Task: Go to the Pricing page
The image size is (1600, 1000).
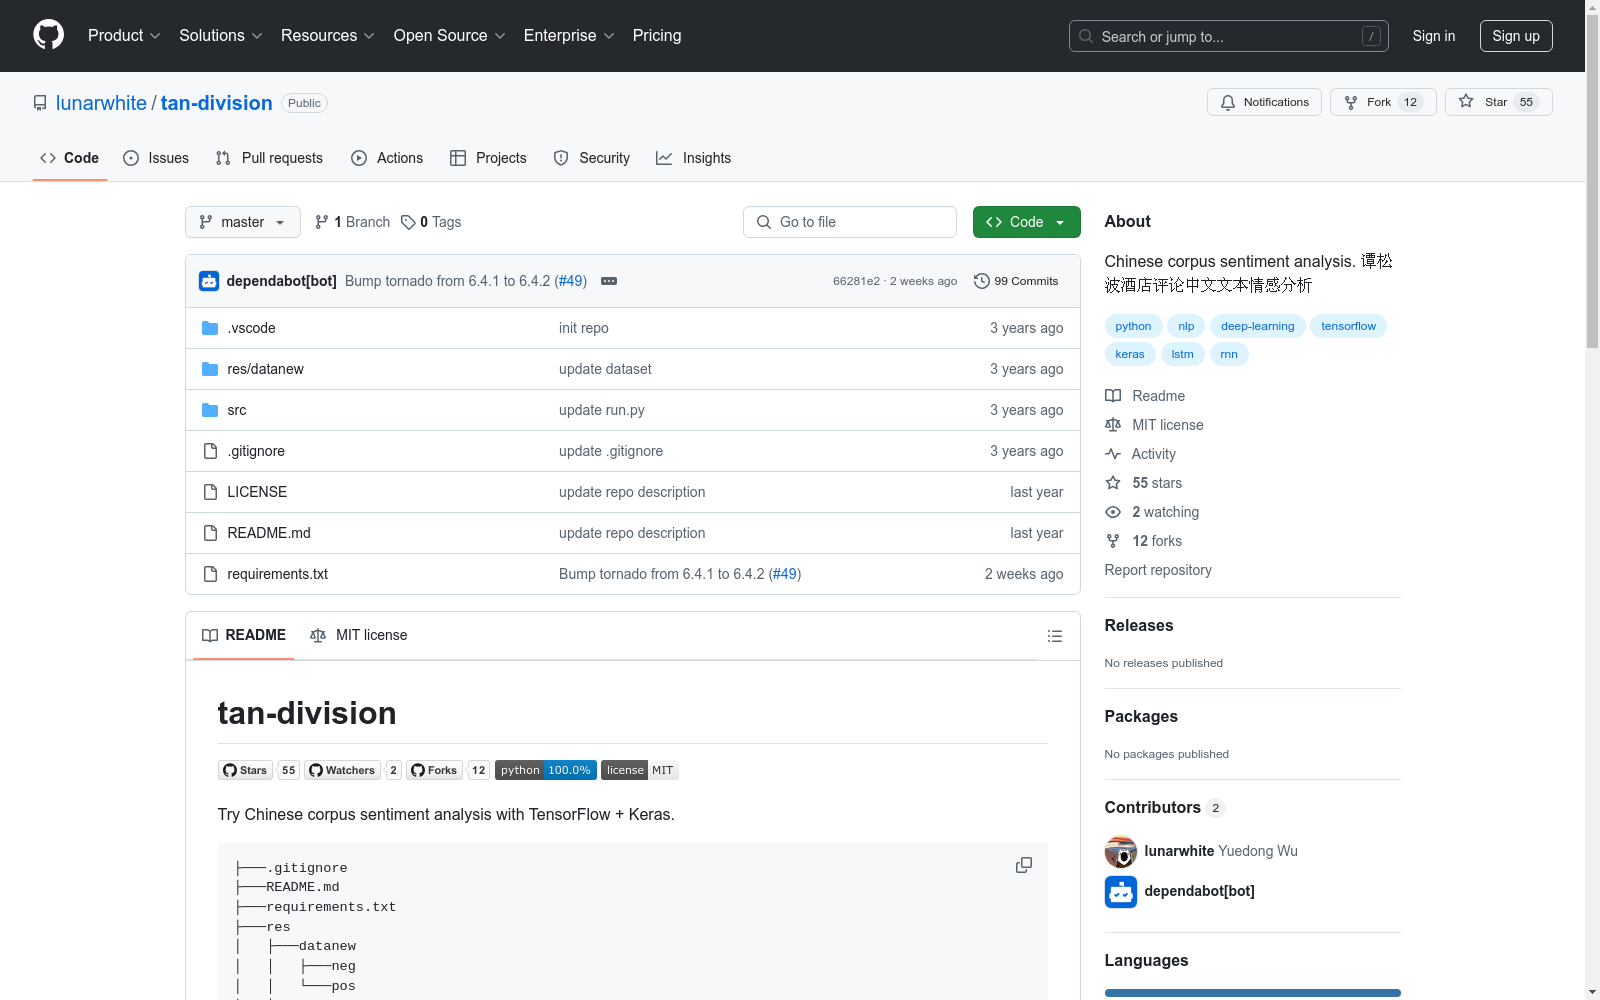Action: pyautogui.click(x=657, y=35)
